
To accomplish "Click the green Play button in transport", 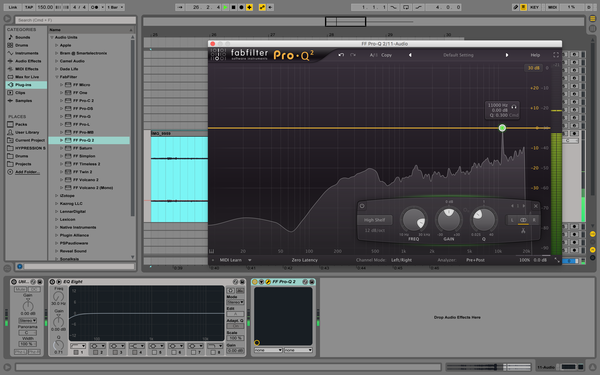I will [x=225, y=7].
